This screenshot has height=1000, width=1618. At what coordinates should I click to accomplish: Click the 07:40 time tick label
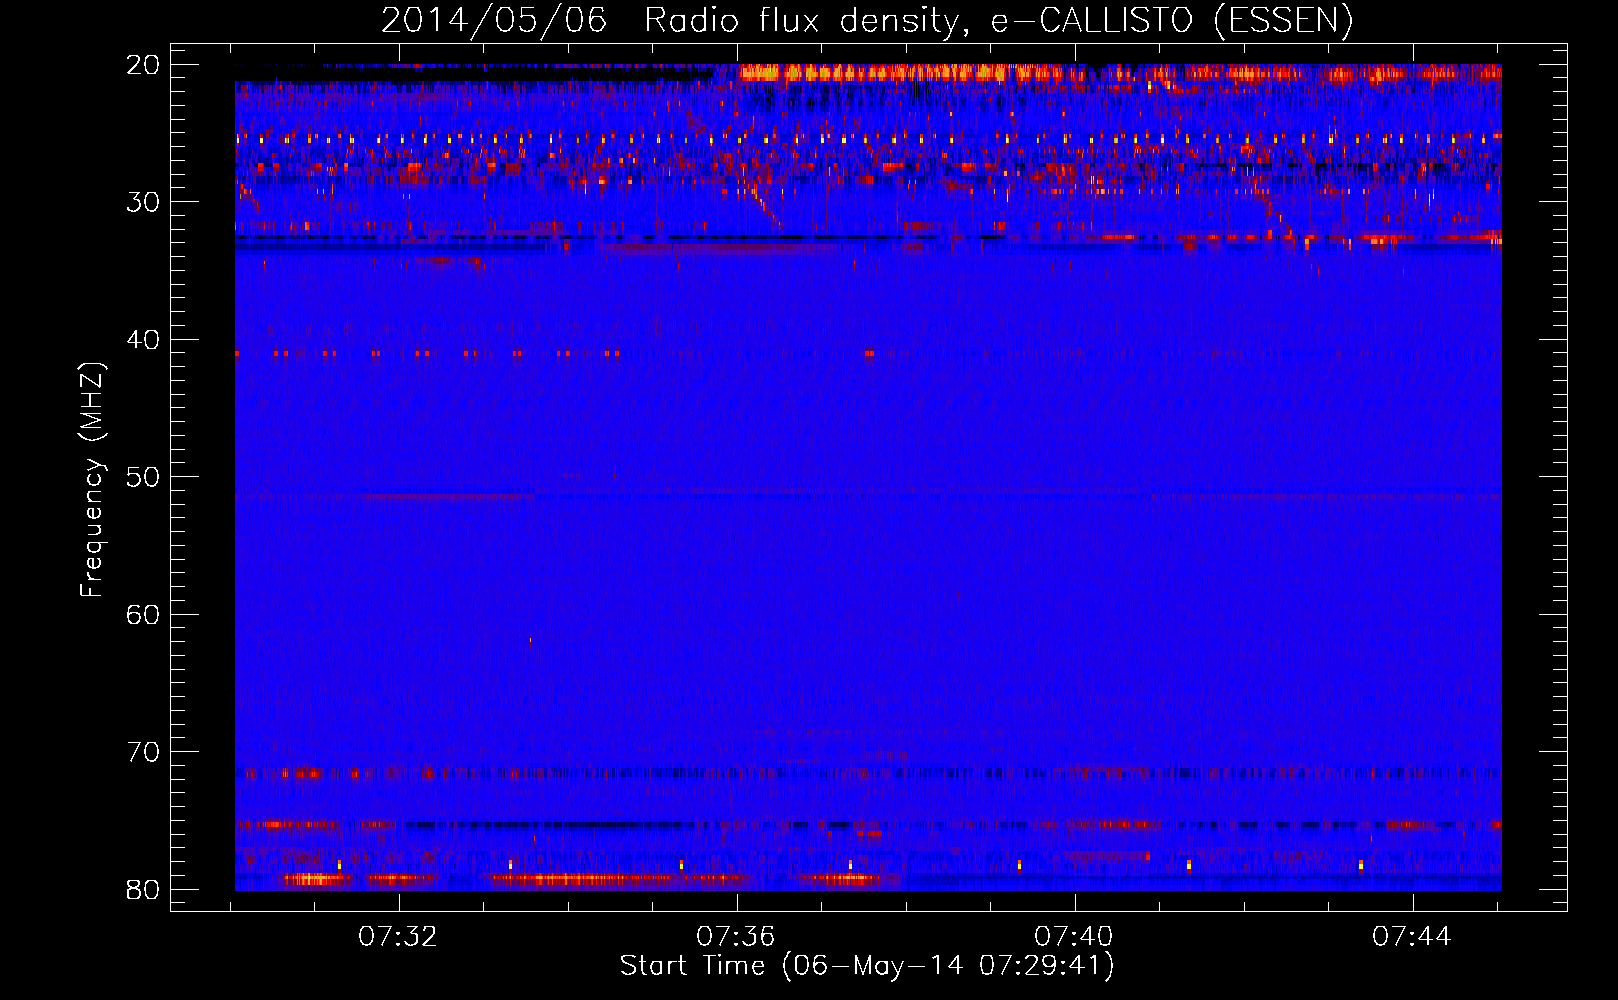[1074, 937]
